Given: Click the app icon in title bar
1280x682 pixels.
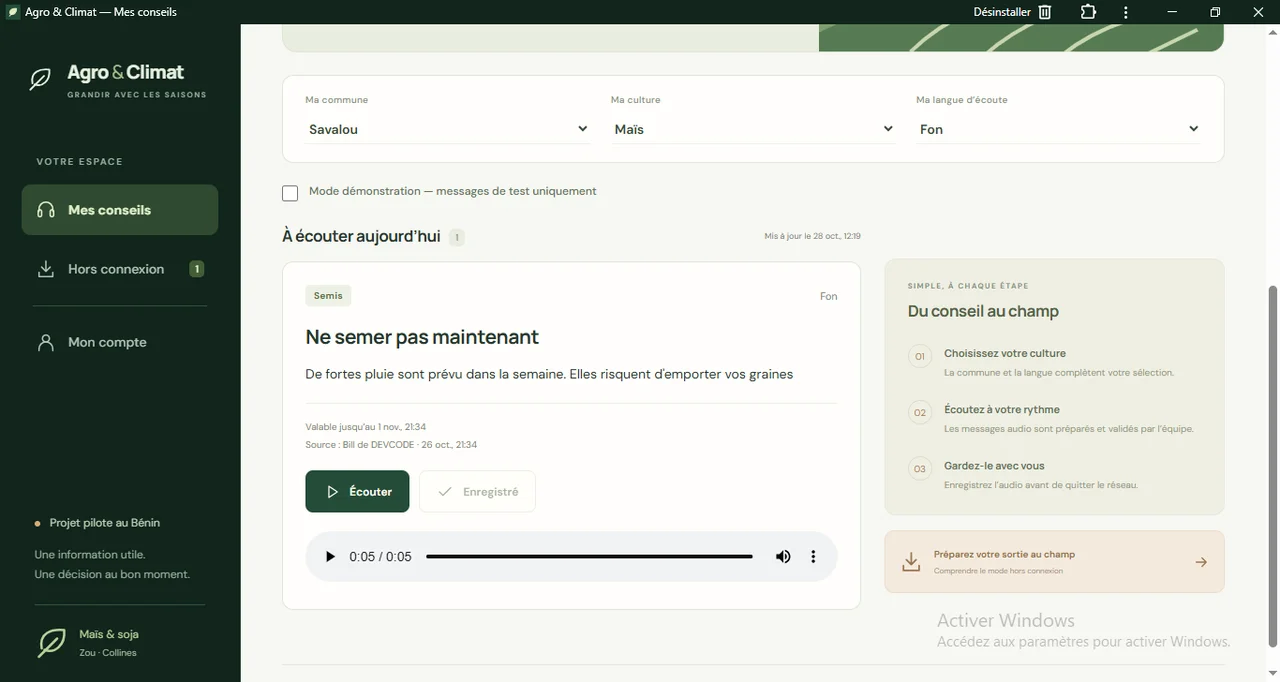Looking at the screenshot, I should click(13, 12).
